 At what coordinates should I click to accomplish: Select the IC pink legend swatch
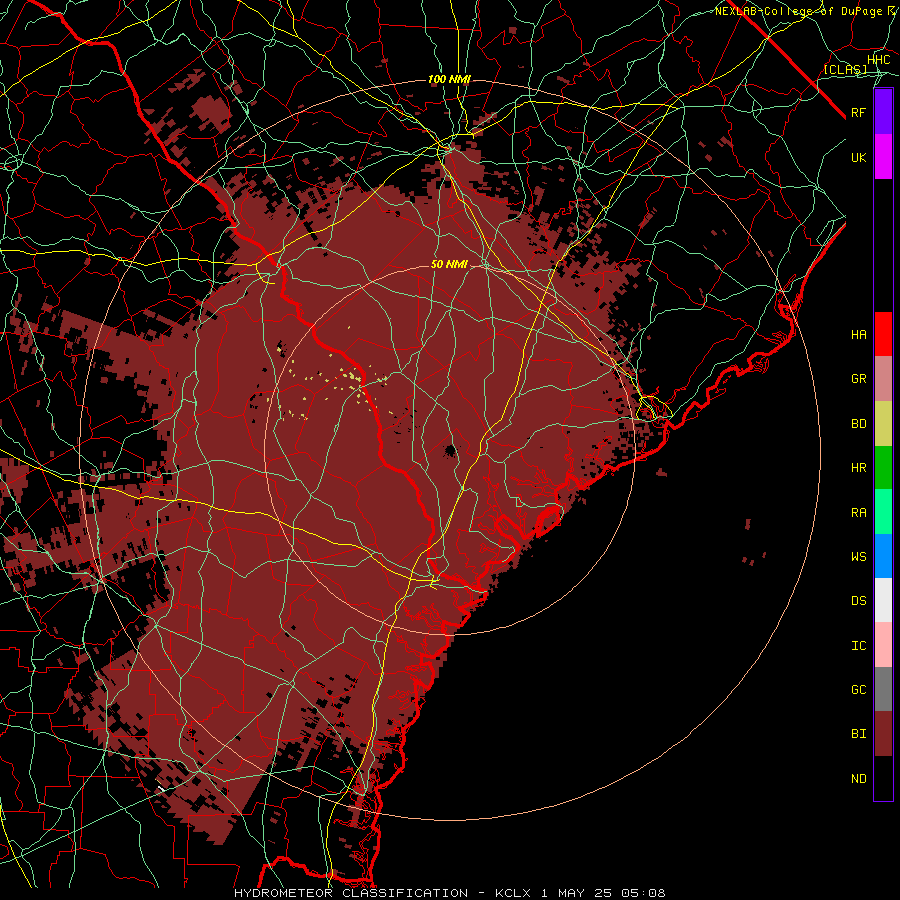pyautogui.click(x=883, y=645)
